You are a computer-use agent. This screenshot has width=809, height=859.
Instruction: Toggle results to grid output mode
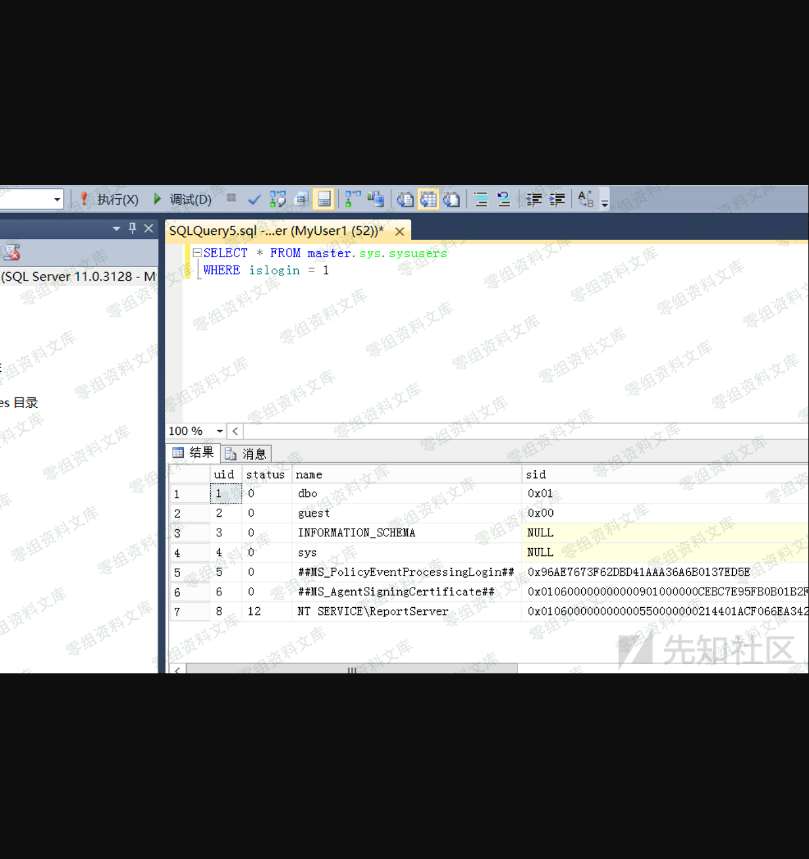pyautogui.click(x=428, y=200)
